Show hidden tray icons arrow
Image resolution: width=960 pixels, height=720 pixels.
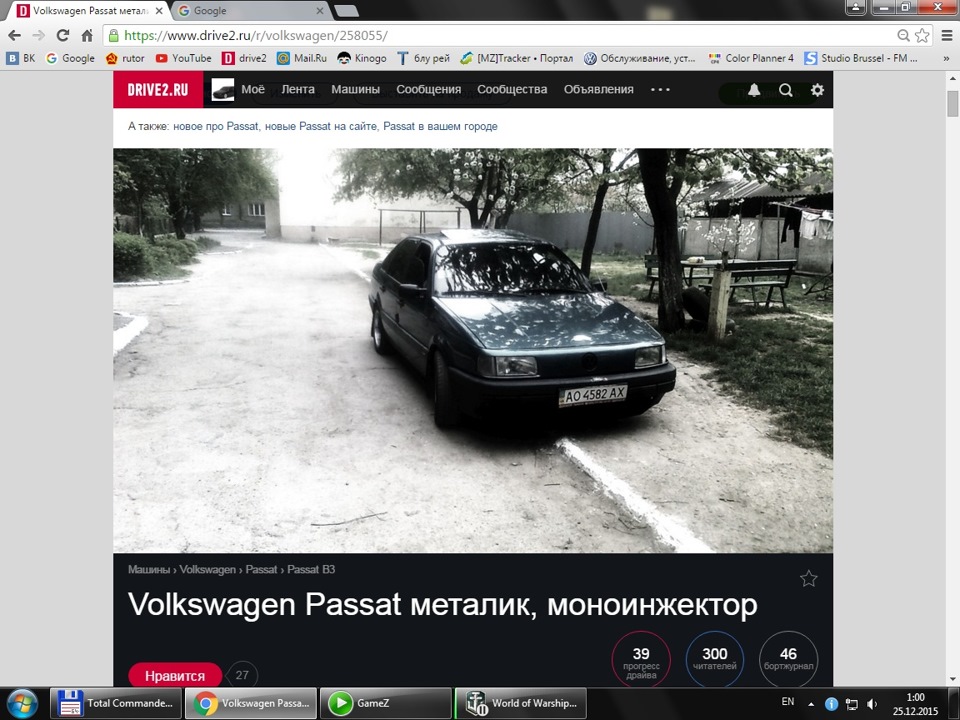coord(811,704)
